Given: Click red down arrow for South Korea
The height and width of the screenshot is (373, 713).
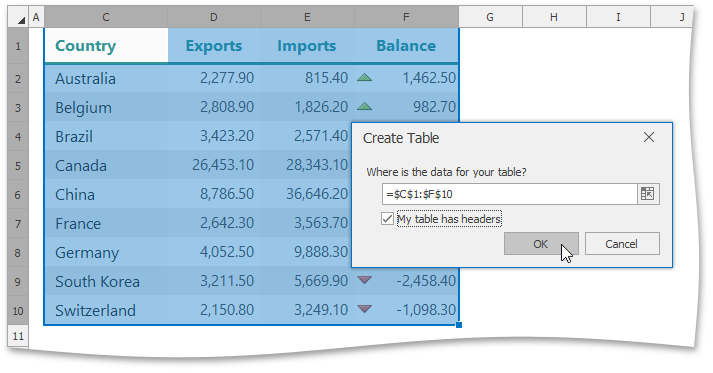Looking at the screenshot, I should pos(364,280).
